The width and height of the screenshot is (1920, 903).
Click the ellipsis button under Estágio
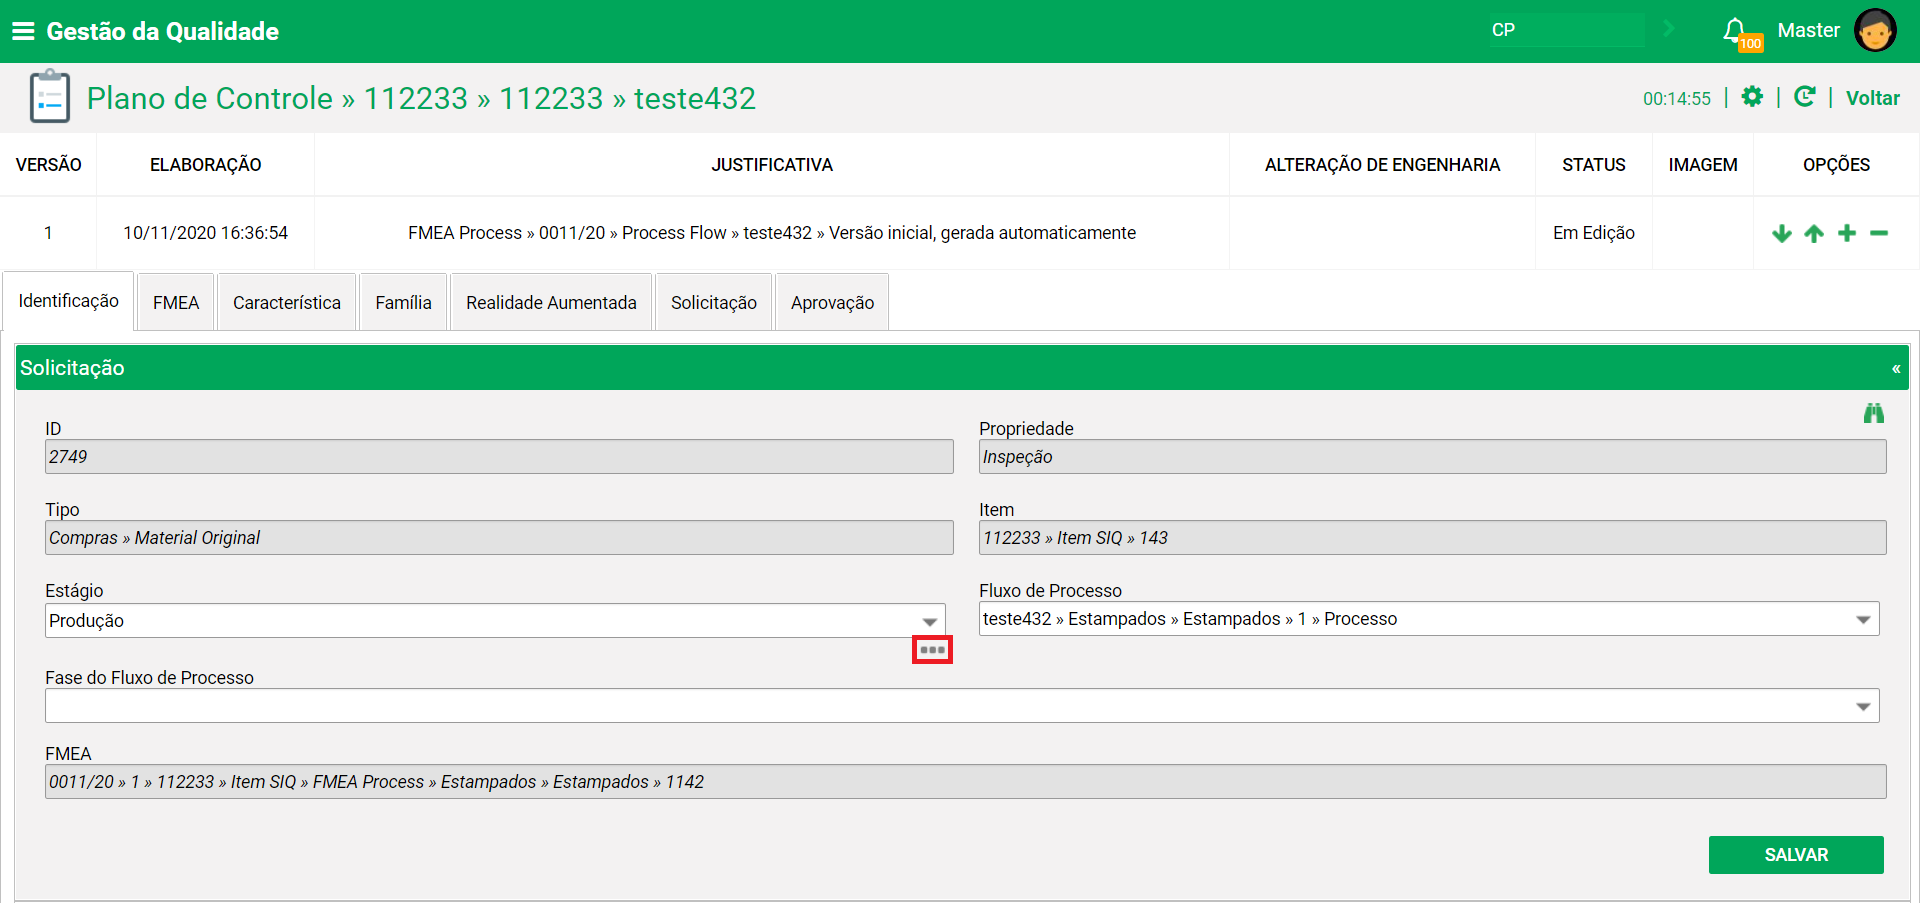[x=932, y=650]
